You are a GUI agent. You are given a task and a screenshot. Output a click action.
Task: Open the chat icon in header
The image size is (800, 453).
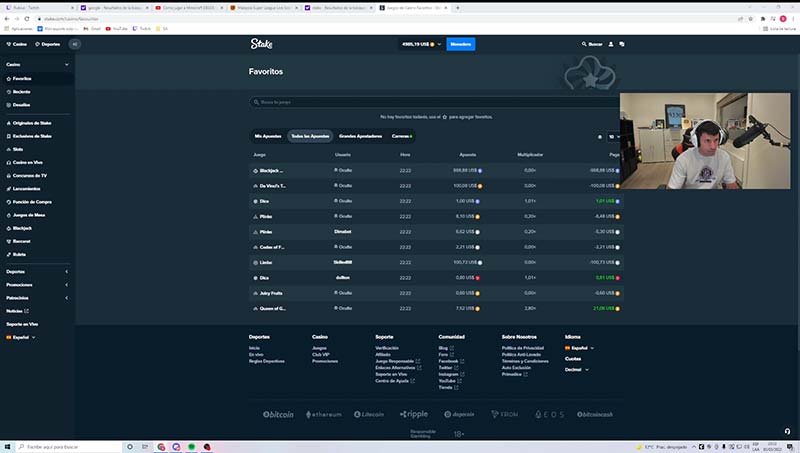click(x=622, y=44)
